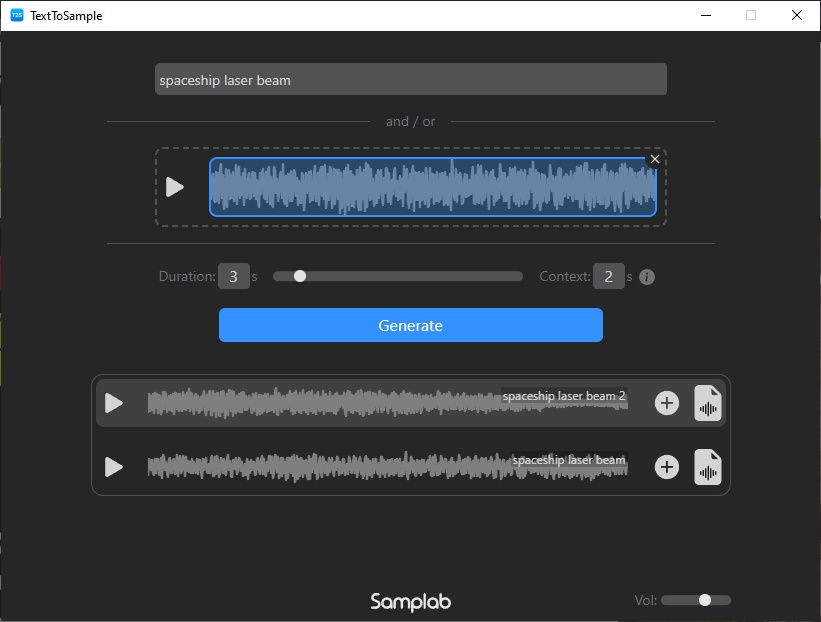Adjust the Duration slider handle
This screenshot has width=821, height=622.
[299, 276]
